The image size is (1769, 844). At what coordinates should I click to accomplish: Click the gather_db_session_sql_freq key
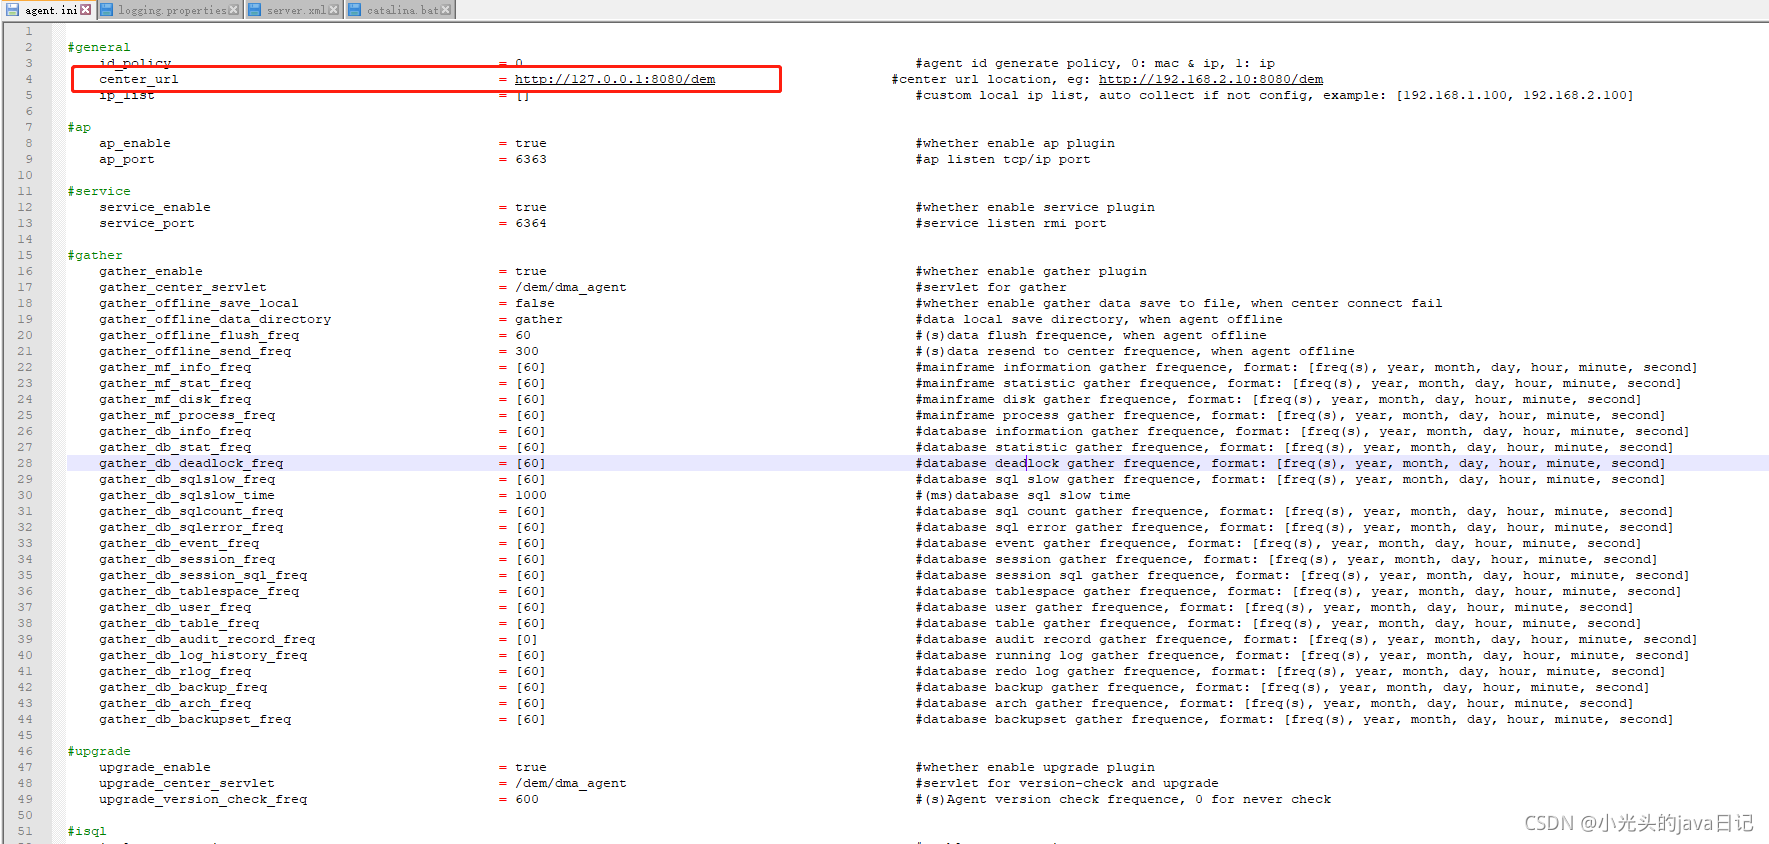(203, 575)
